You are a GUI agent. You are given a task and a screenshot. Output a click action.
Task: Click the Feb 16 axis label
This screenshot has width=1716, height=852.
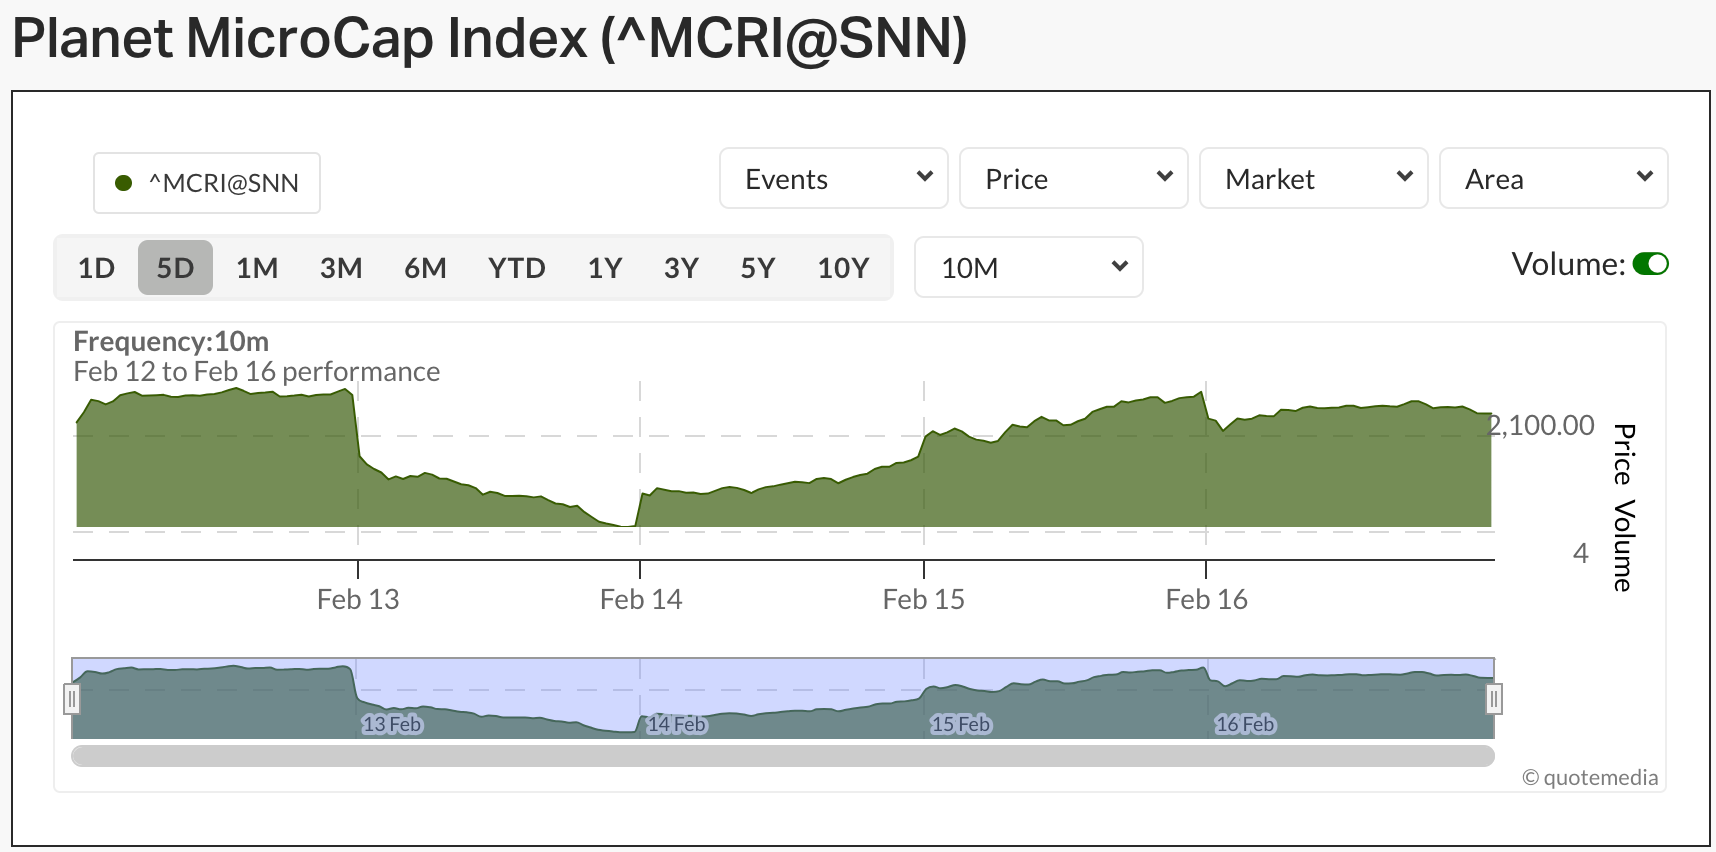click(1207, 599)
